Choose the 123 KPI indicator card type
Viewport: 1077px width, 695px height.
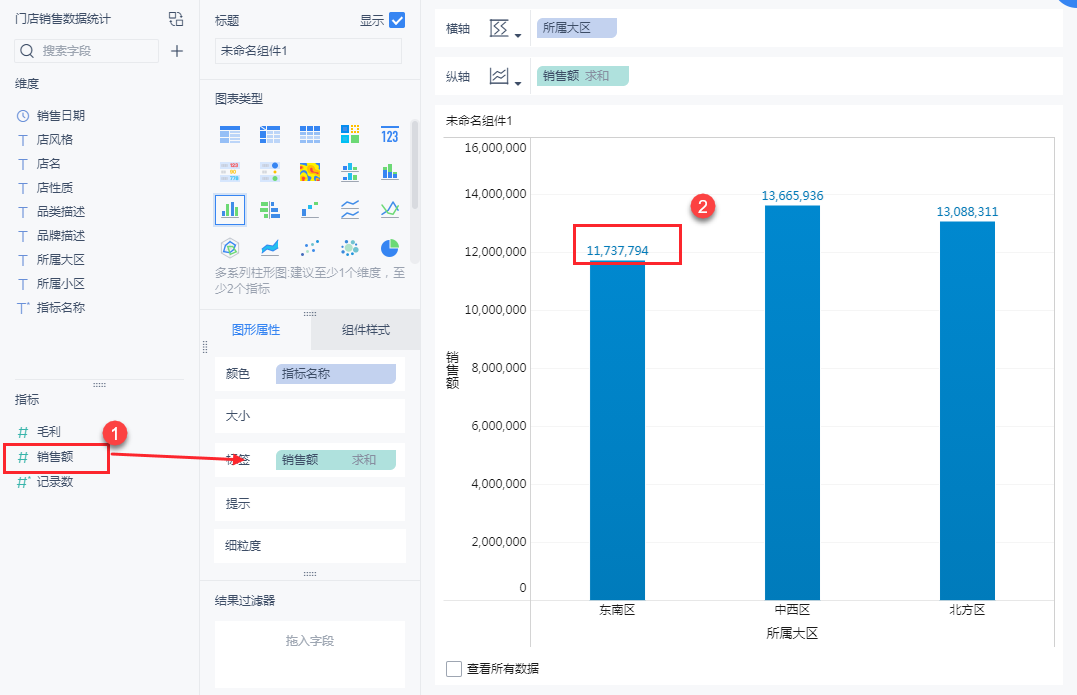coord(389,135)
